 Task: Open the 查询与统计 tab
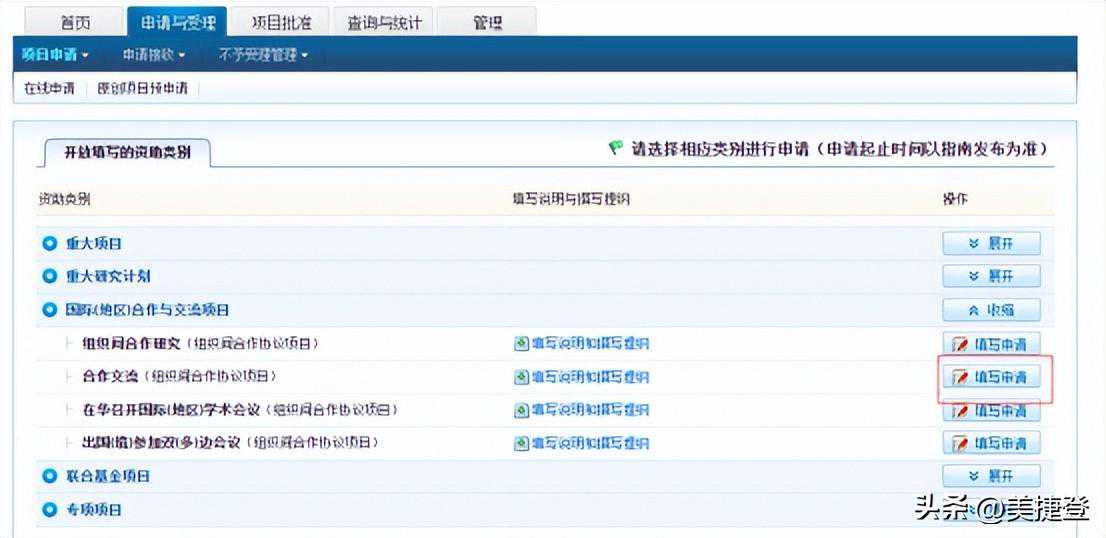(384, 23)
